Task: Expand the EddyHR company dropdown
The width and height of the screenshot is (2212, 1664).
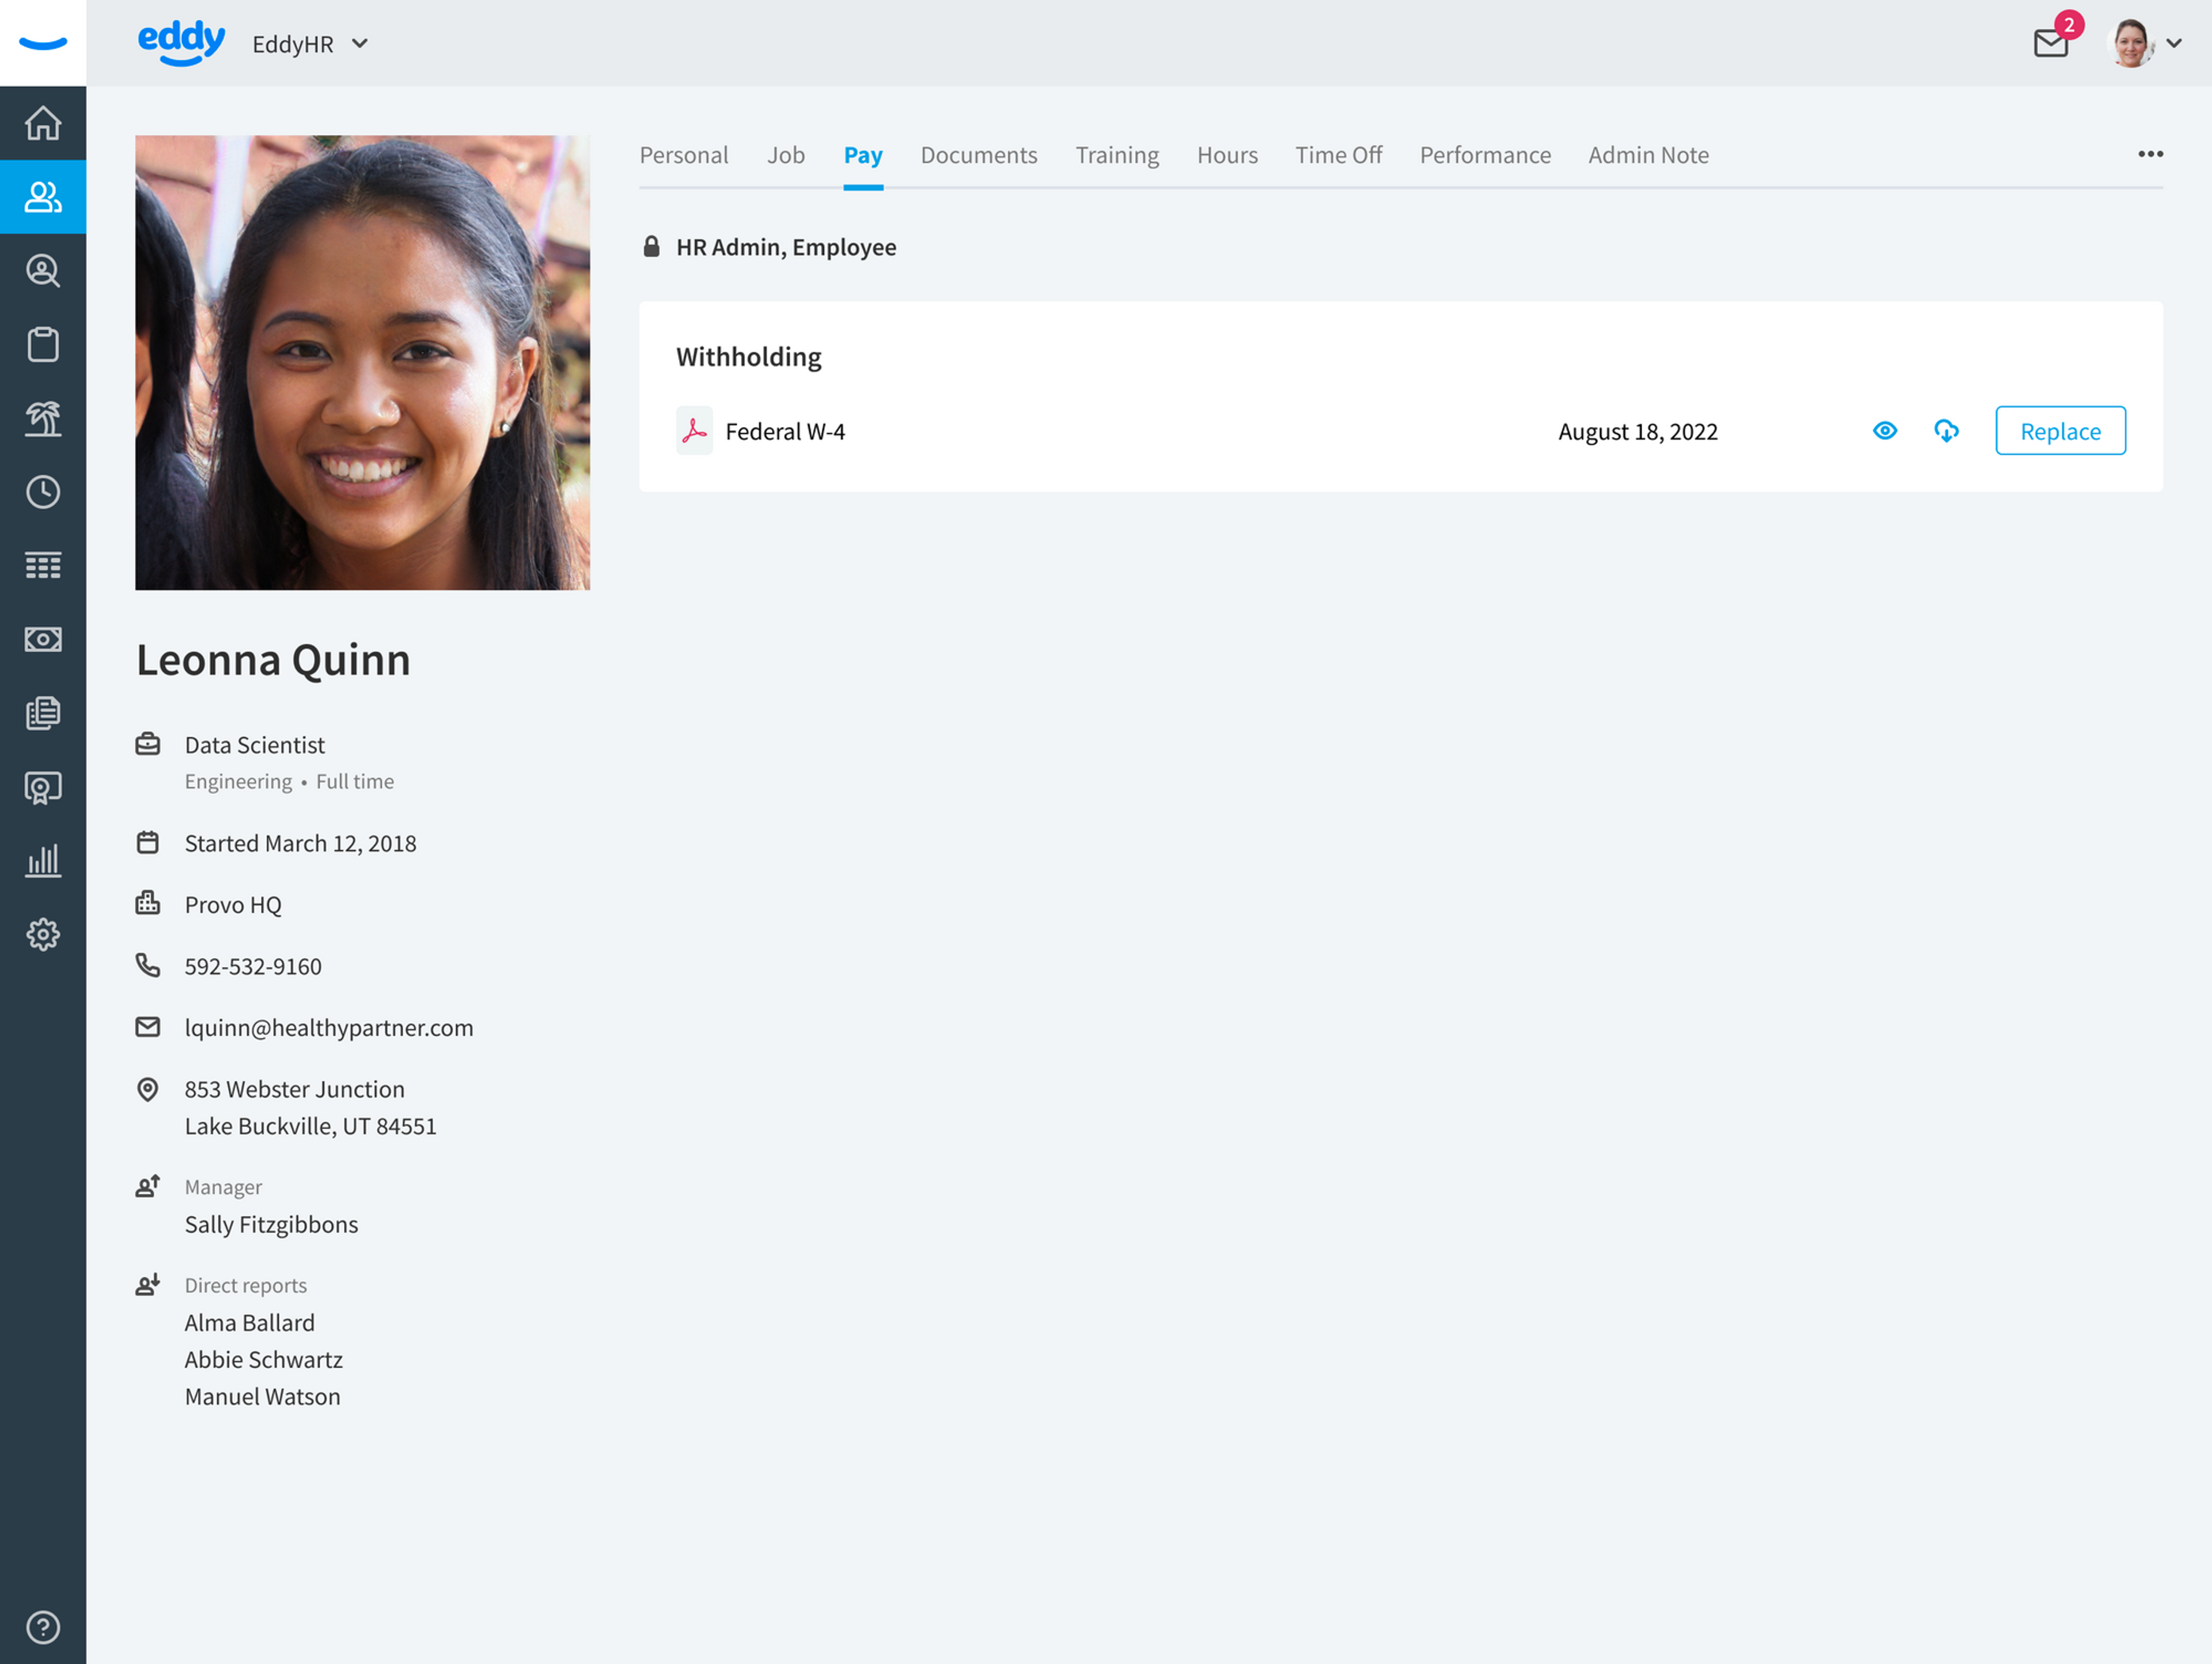Action: (310, 44)
